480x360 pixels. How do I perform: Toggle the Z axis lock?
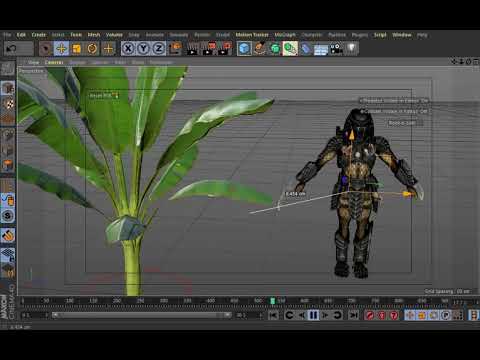coord(159,49)
